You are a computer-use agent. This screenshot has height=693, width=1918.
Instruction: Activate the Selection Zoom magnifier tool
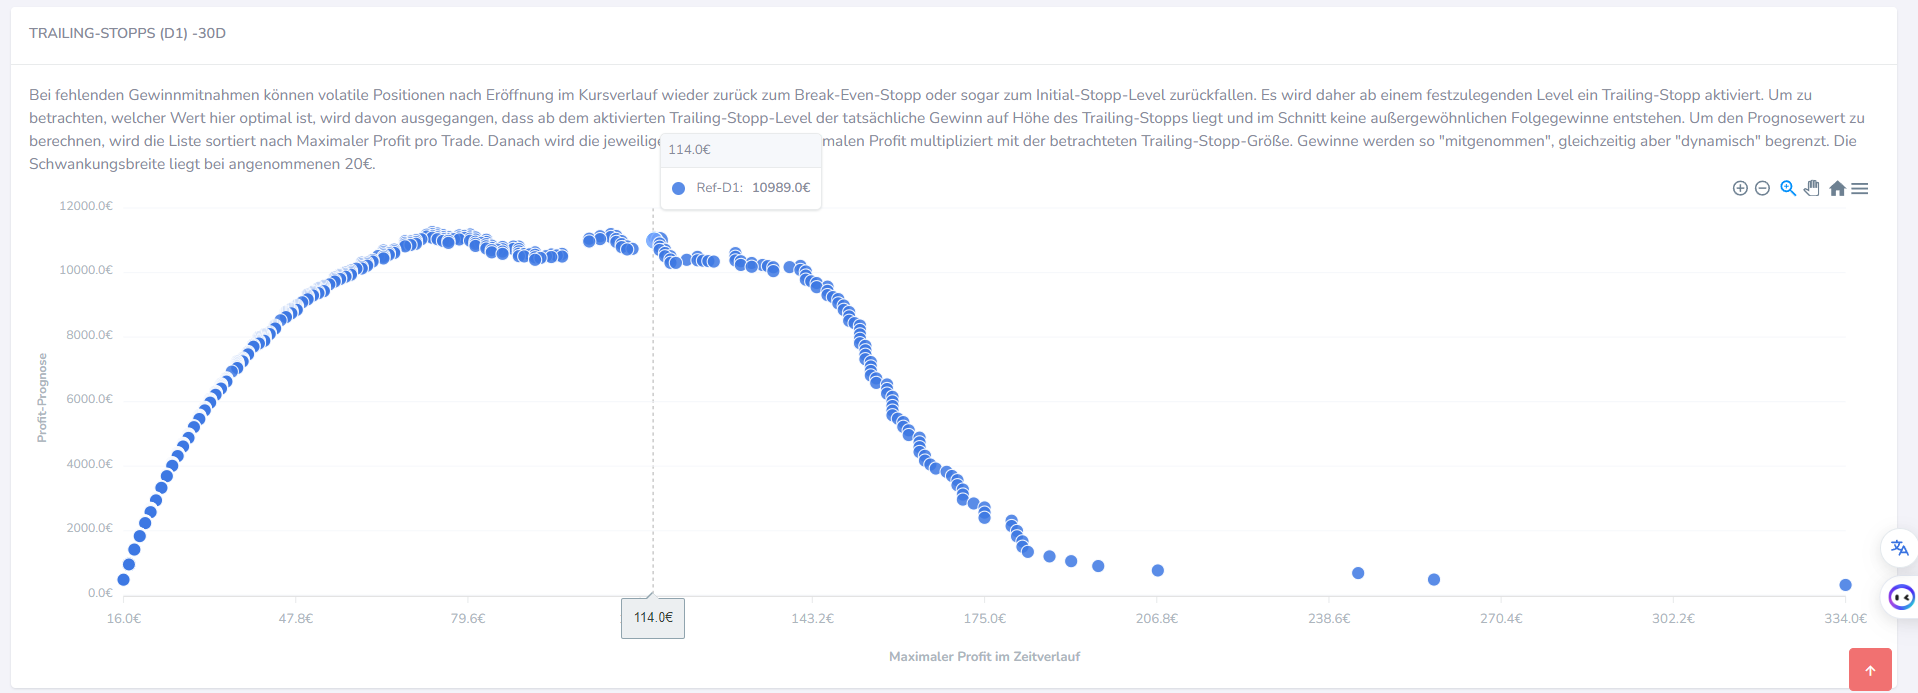[x=1788, y=188]
